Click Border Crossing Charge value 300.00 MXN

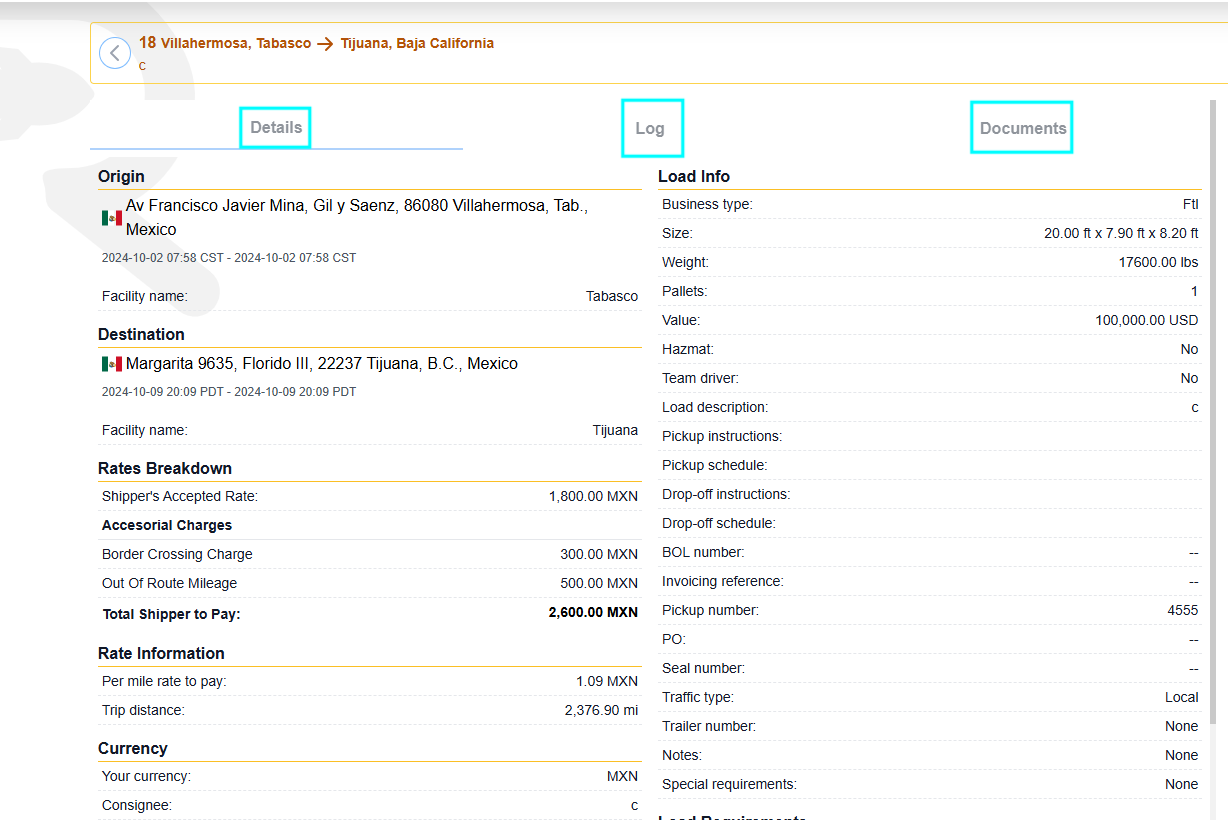click(599, 554)
